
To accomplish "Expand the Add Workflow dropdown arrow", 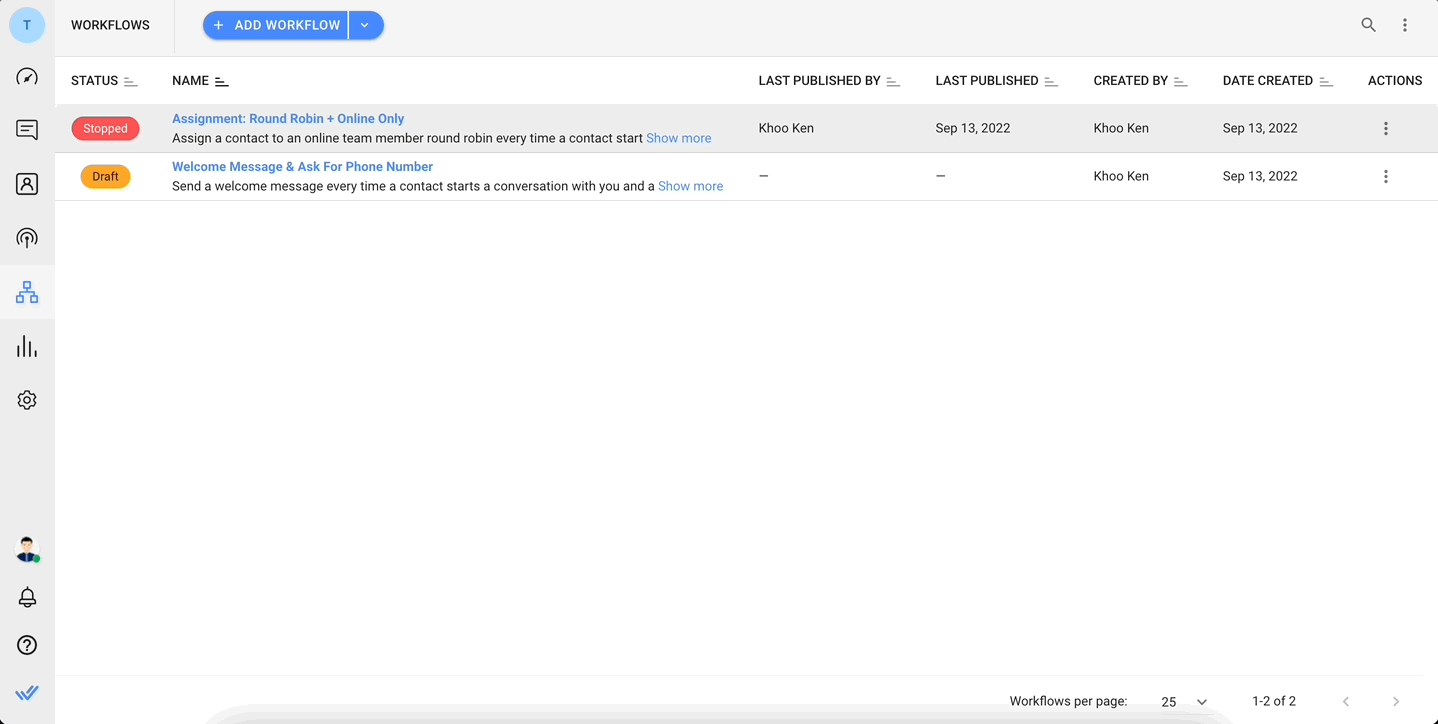I will click(366, 25).
